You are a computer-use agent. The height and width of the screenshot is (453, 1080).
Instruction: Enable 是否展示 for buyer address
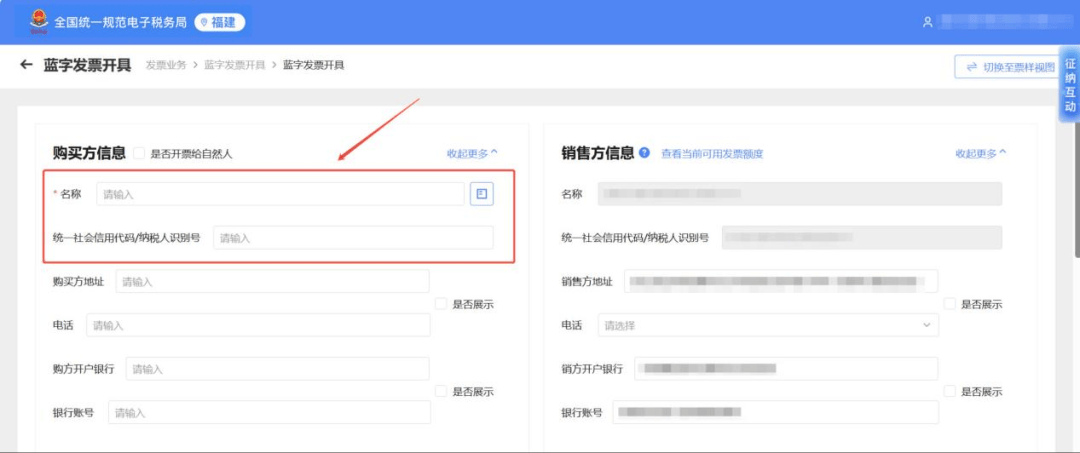pos(441,304)
